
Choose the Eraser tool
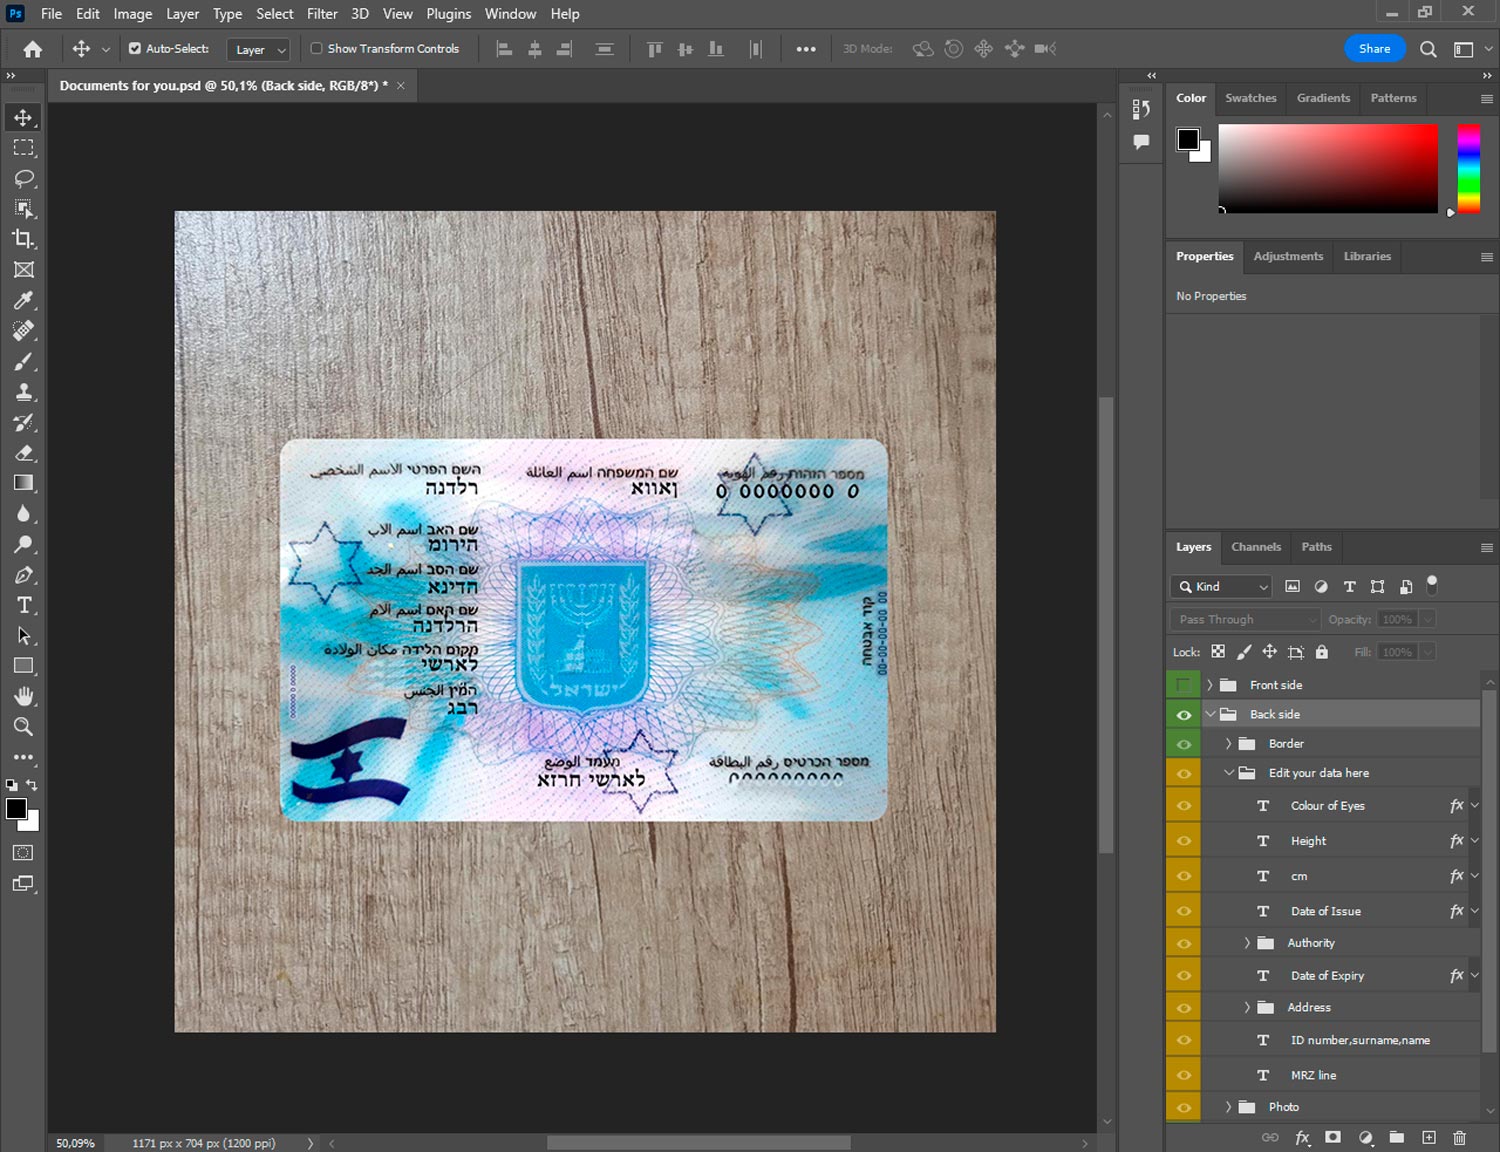(24, 453)
